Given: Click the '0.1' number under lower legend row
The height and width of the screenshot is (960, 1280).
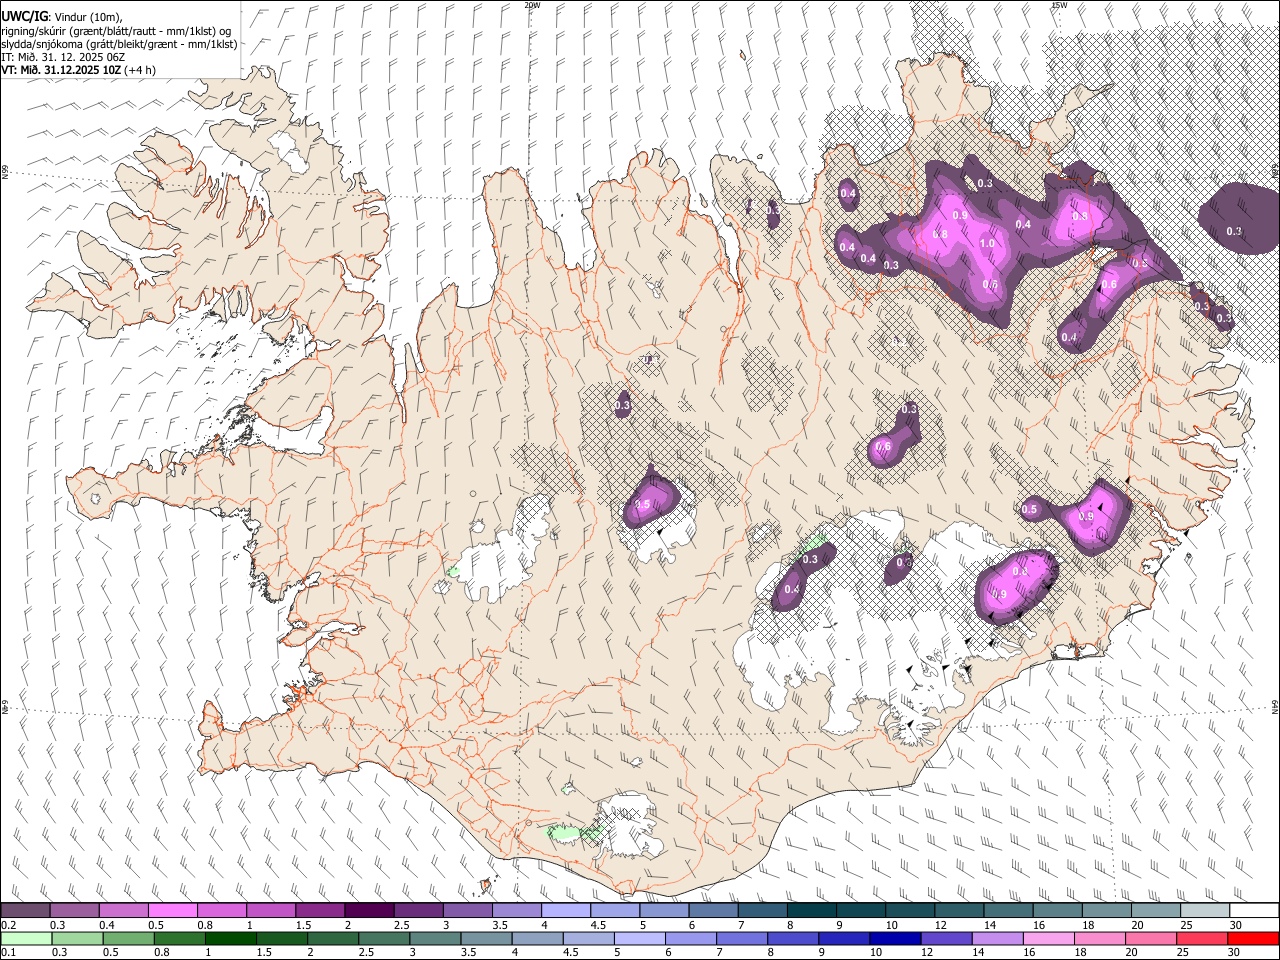Looking at the screenshot, I should [x=8, y=952].
